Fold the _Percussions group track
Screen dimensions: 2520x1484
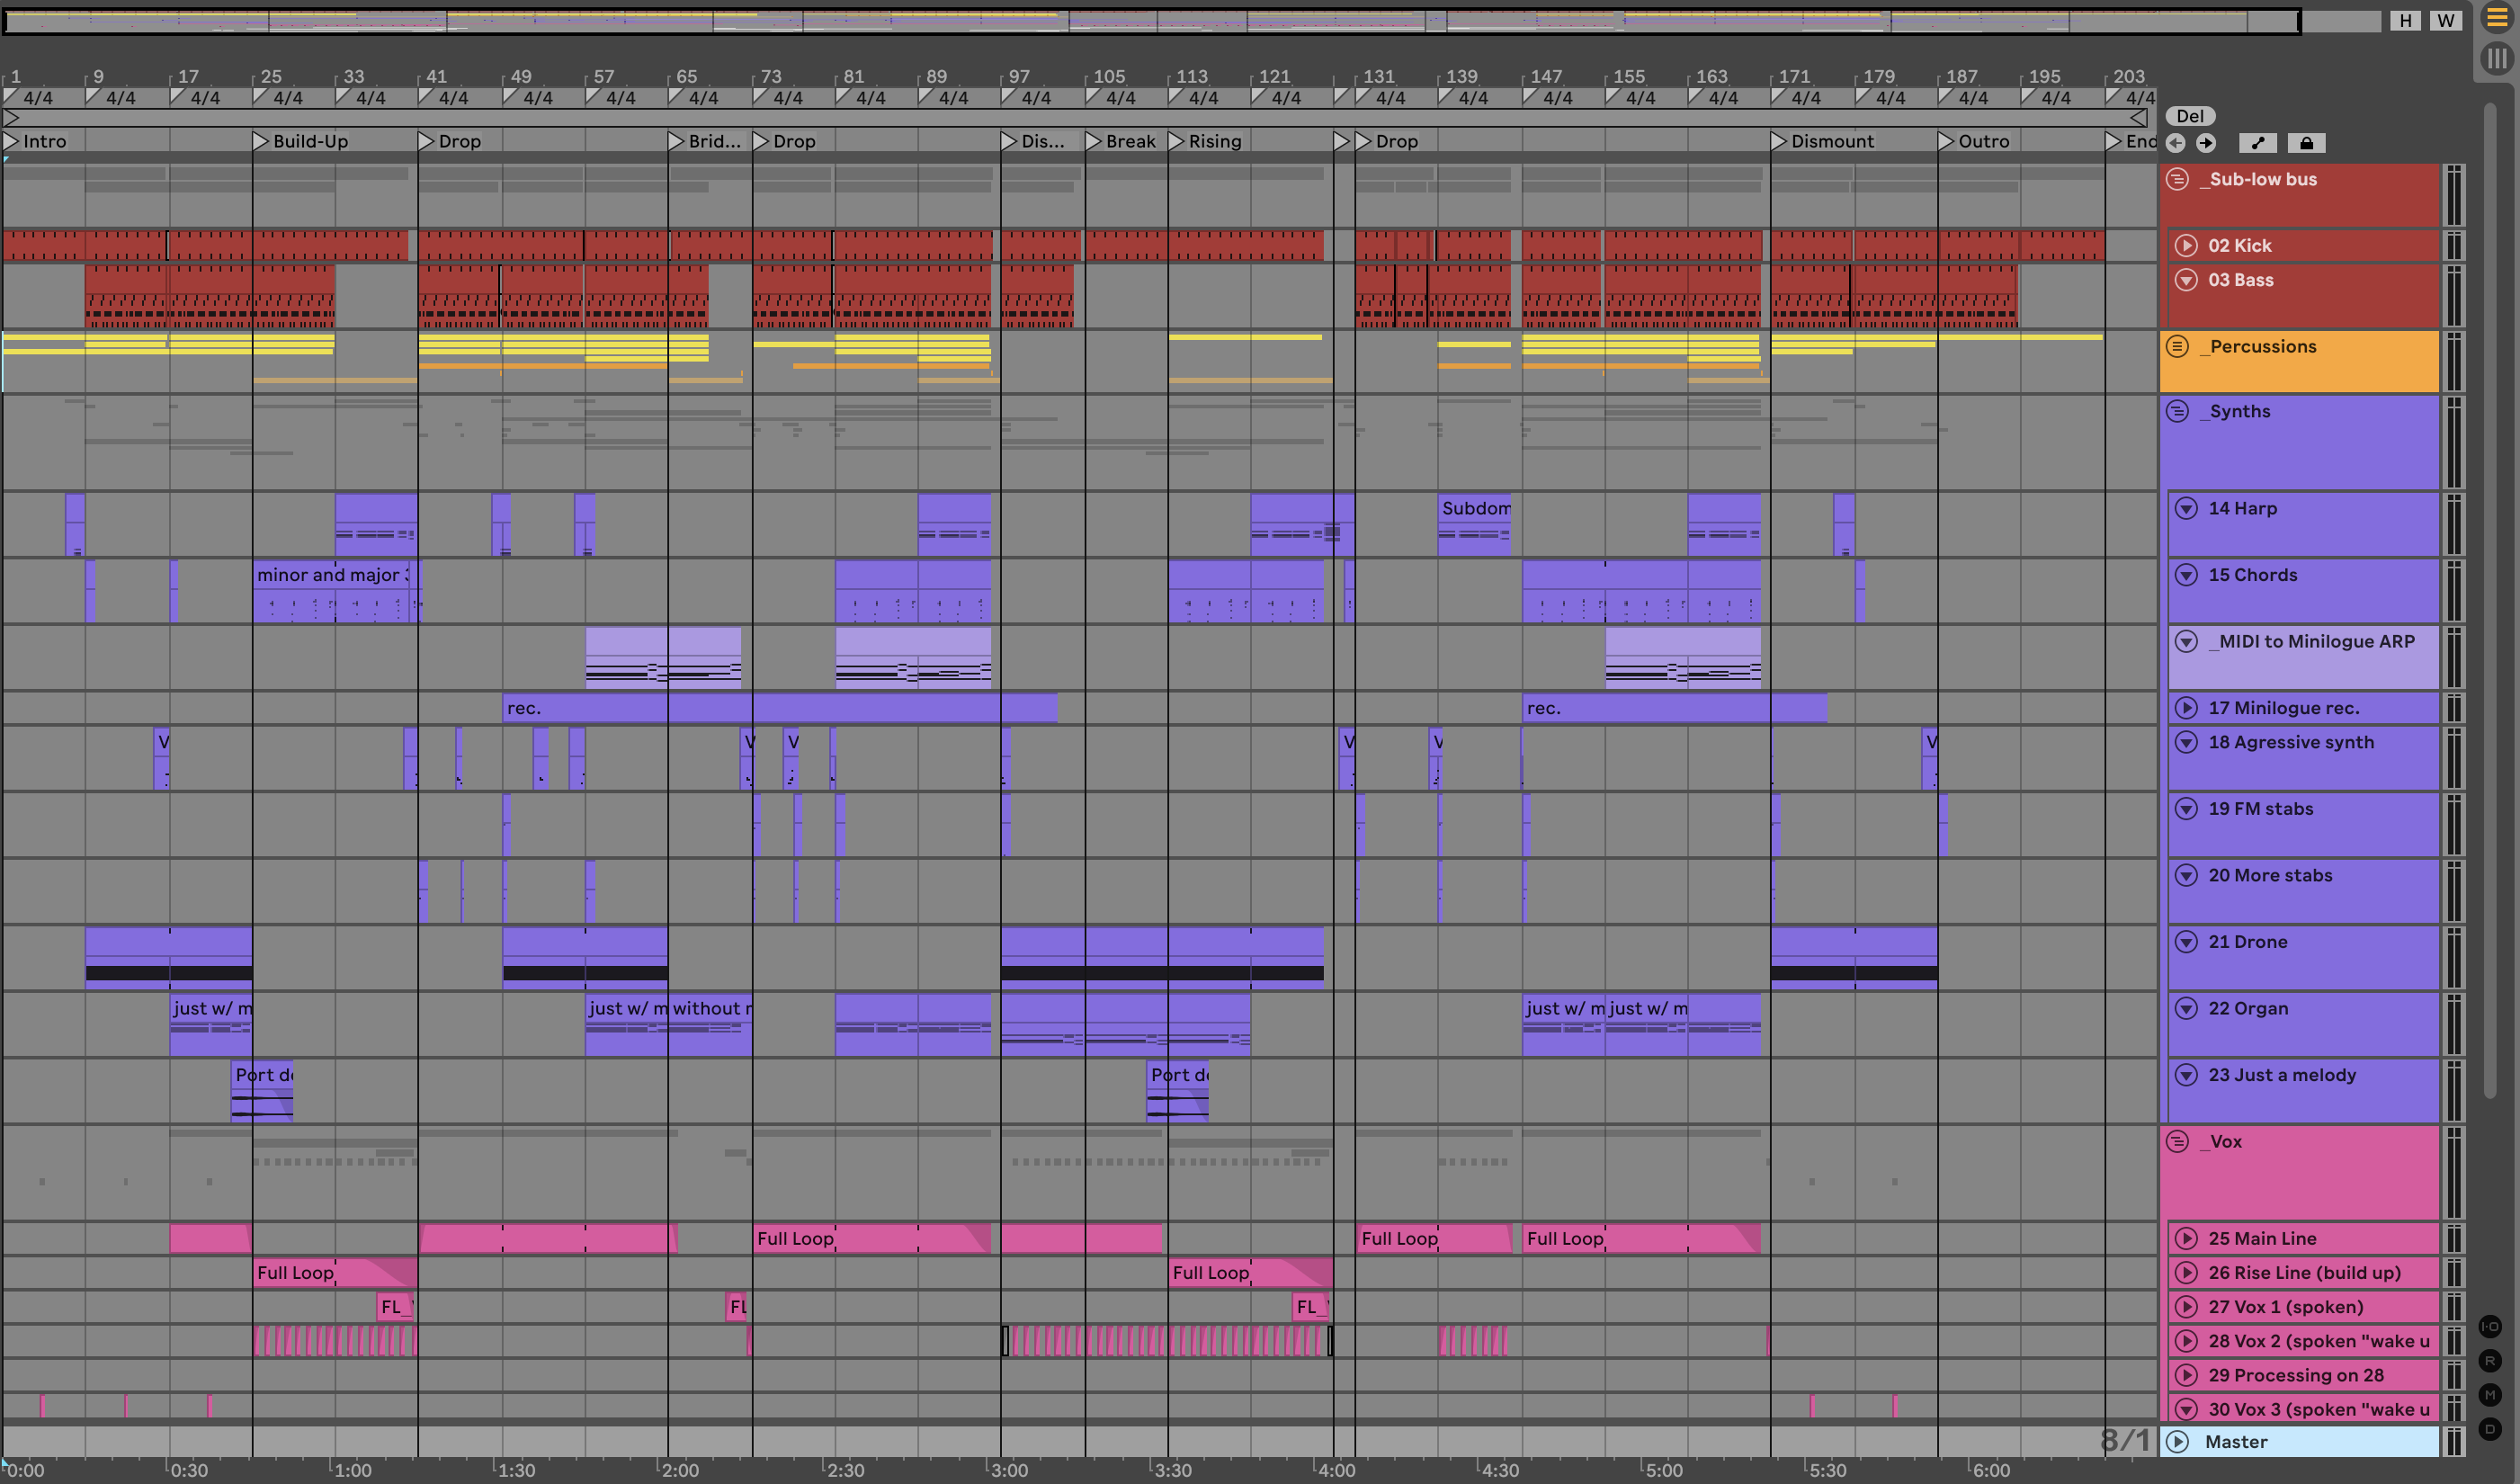pos(2178,346)
